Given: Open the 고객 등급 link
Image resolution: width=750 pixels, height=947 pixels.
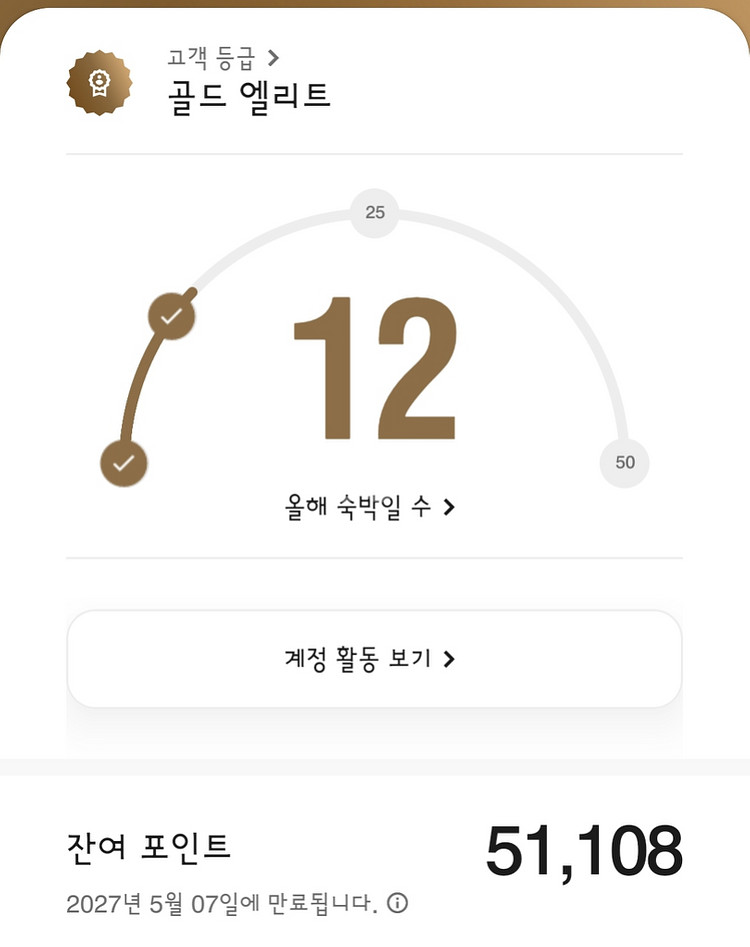Looking at the screenshot, I should pos(223,58).
